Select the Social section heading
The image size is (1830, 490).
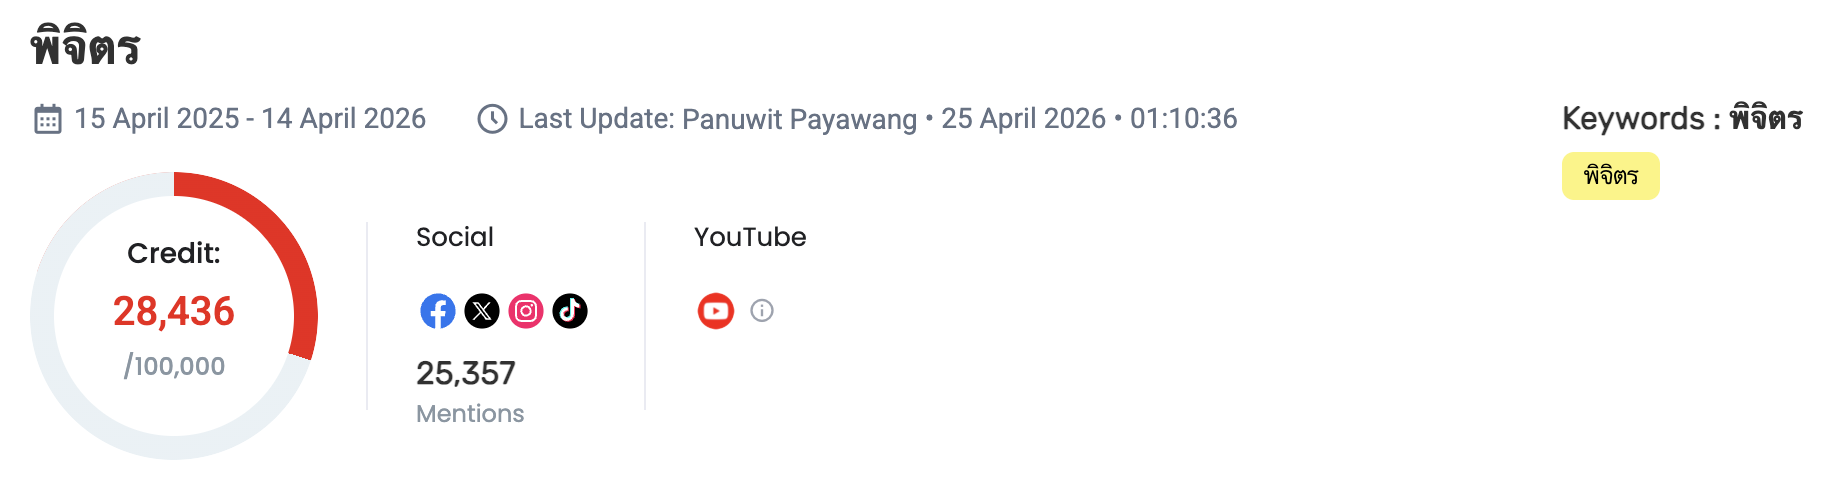pyautogui.click(x=455, y=237)
